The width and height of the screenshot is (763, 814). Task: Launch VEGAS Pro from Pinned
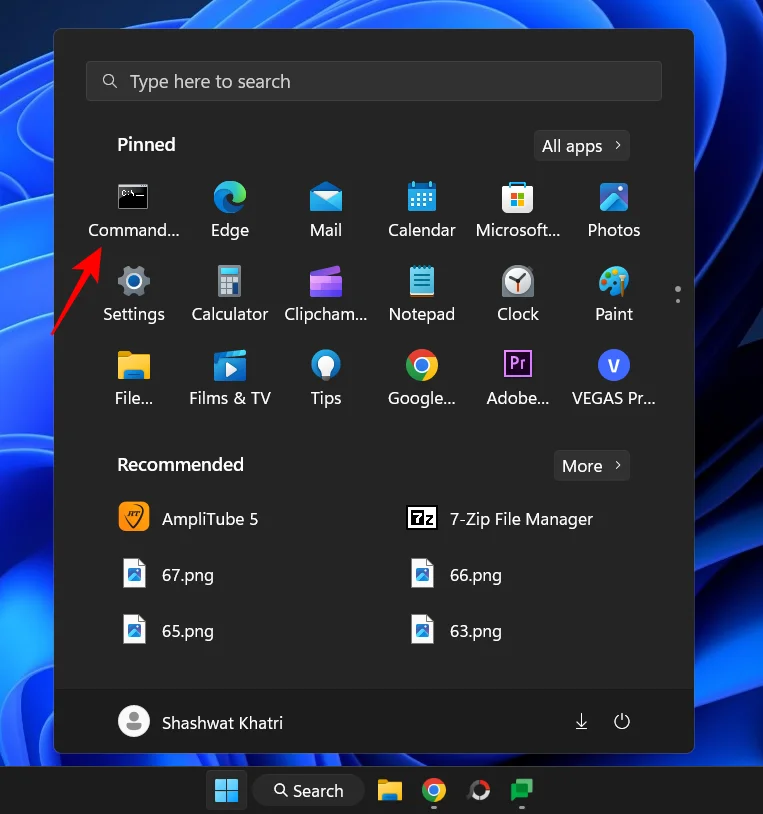pyautogui.click(x=614, y=378)
